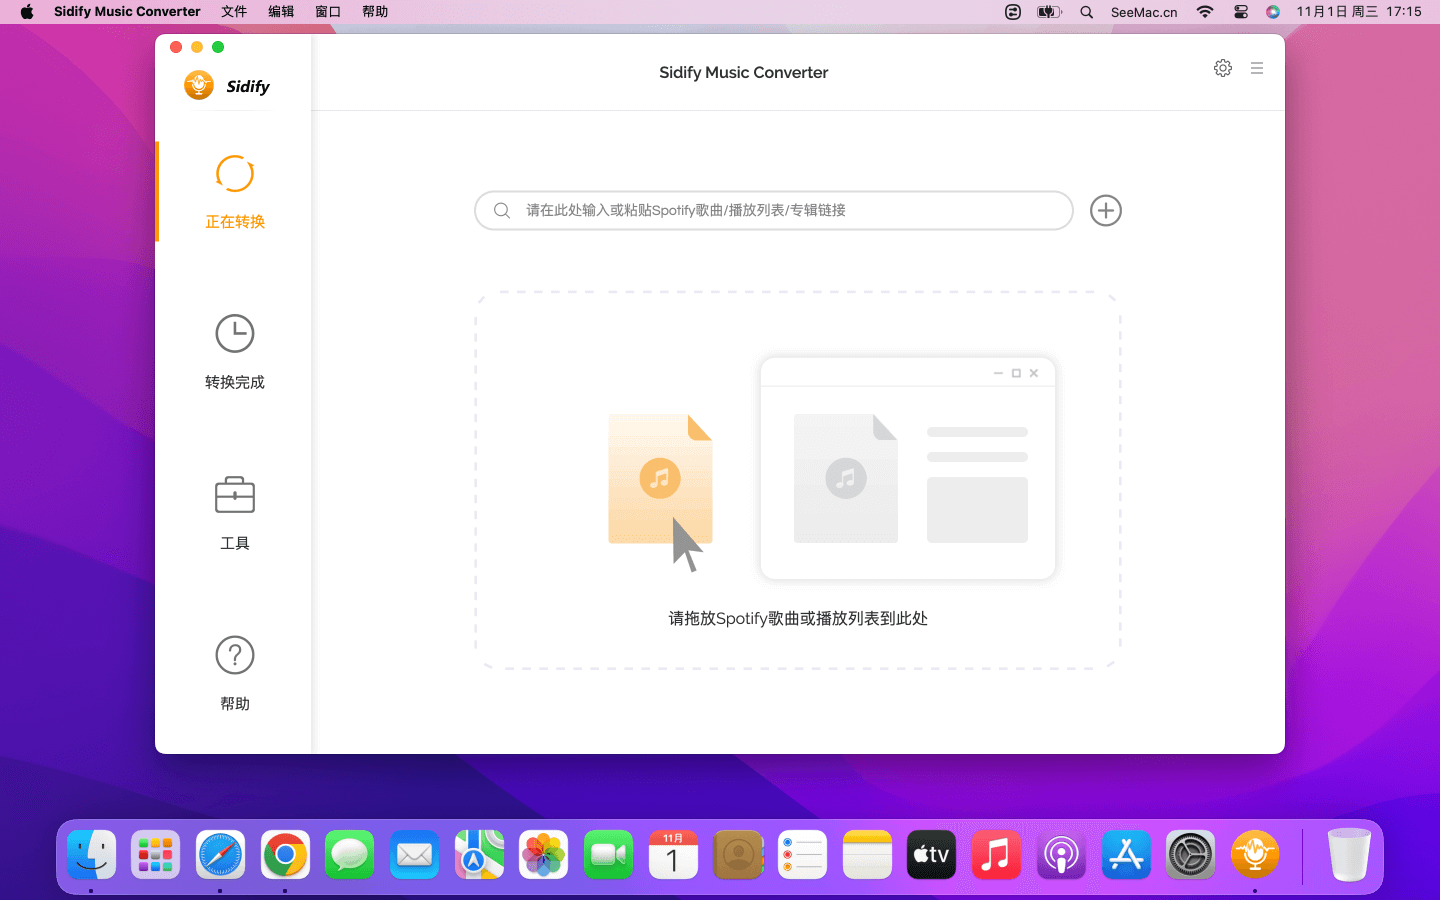Open Reminders from the Dock
The width and height of the screenshot is (1440, 900).
(x=802, y=855)
